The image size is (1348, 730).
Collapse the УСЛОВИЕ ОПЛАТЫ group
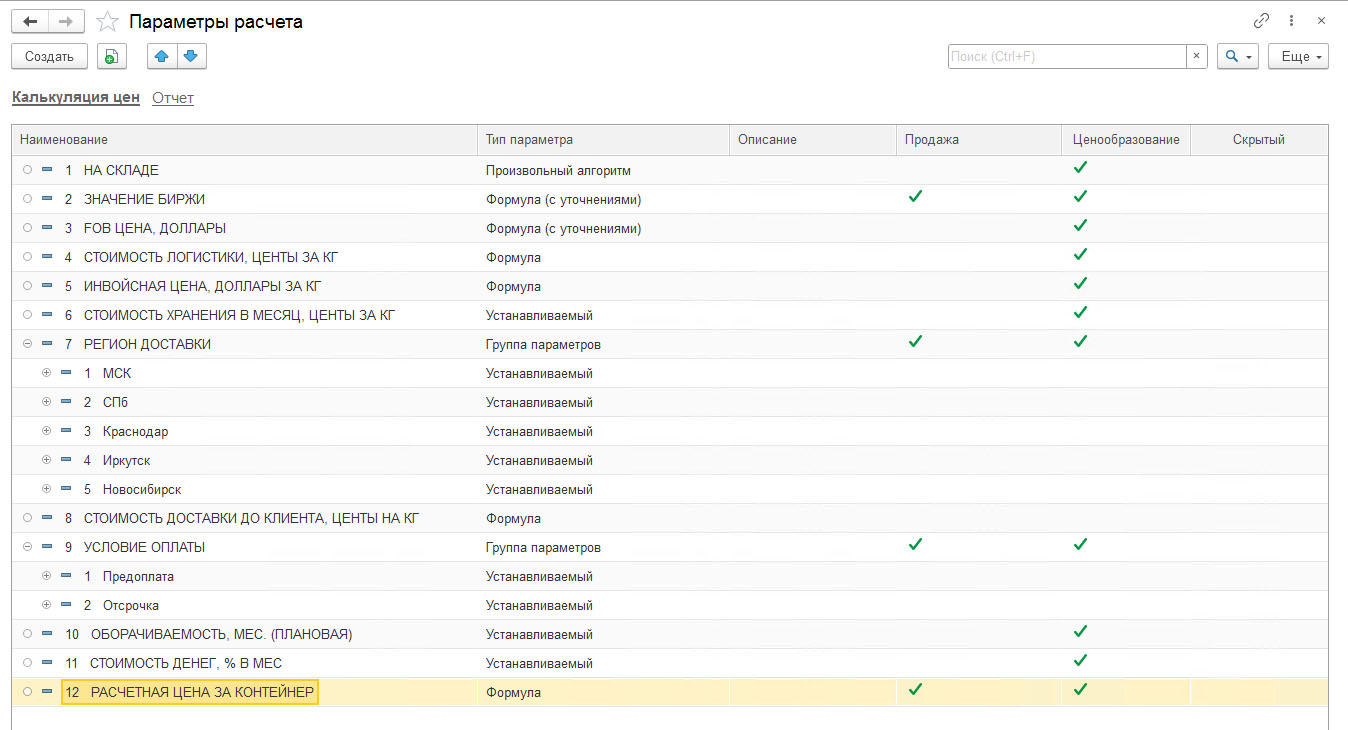pos(27,547)
